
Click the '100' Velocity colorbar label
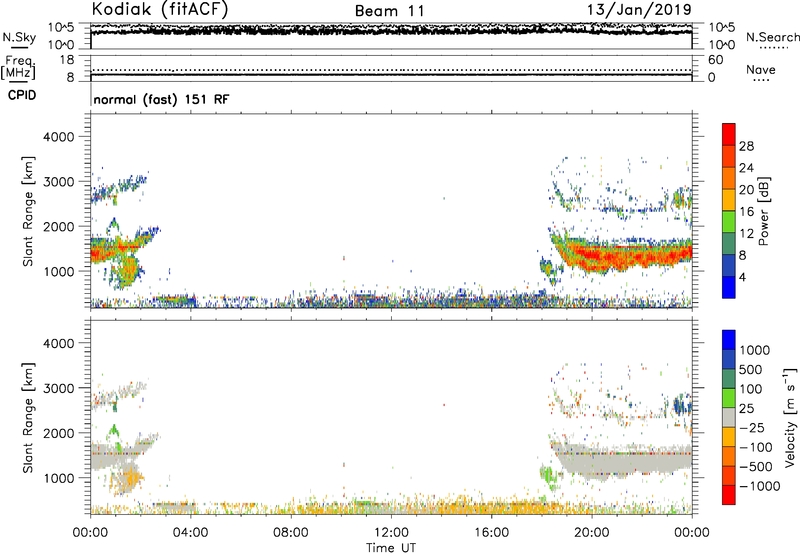click(751, 389)
